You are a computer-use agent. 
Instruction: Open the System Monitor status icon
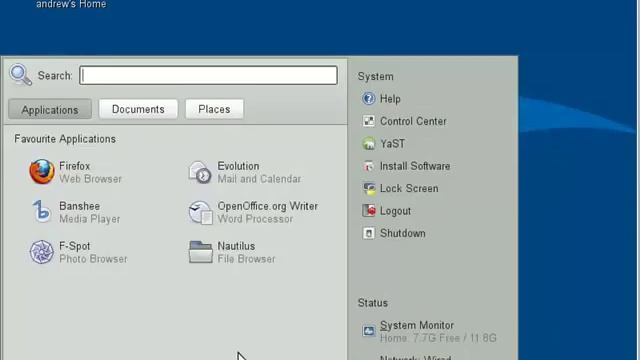[369, 331]
